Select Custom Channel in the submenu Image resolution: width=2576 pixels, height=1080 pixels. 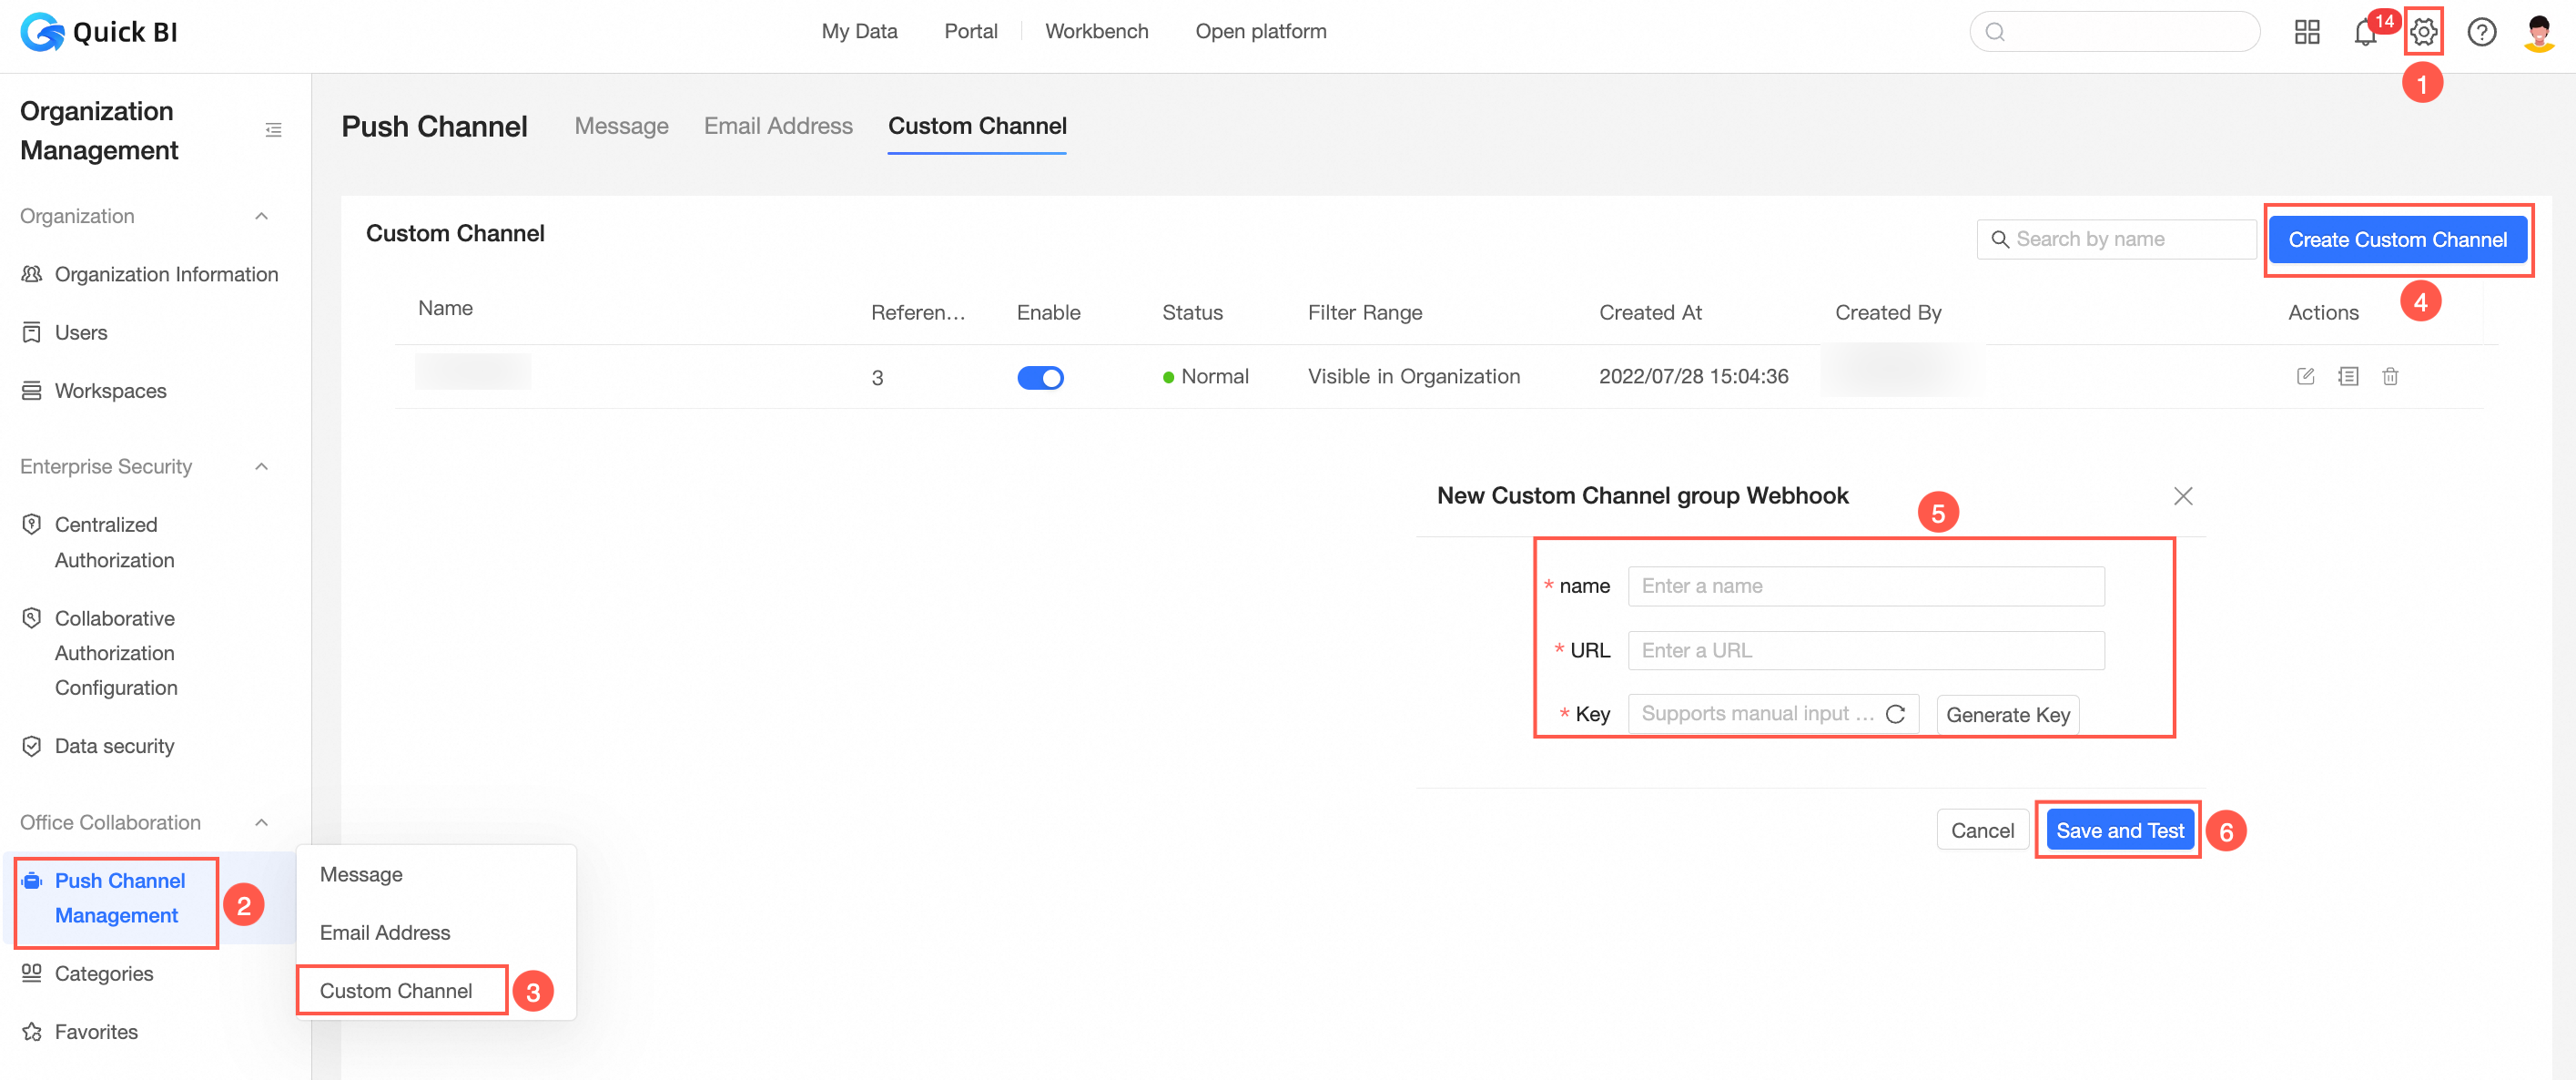pos(396,990)
